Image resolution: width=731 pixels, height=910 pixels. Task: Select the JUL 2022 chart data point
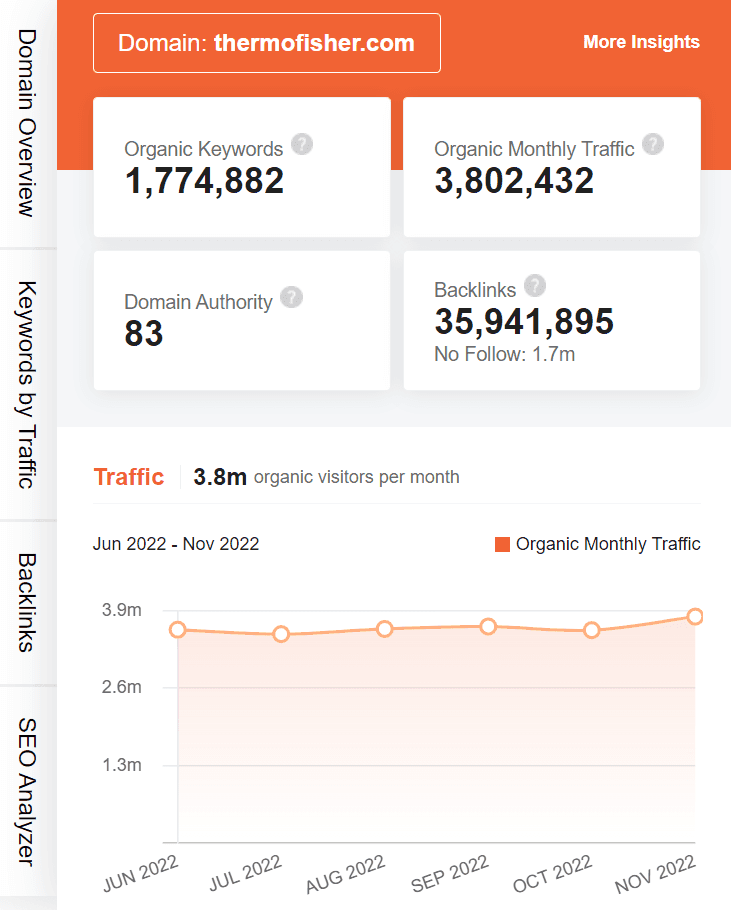click(281, 634)
